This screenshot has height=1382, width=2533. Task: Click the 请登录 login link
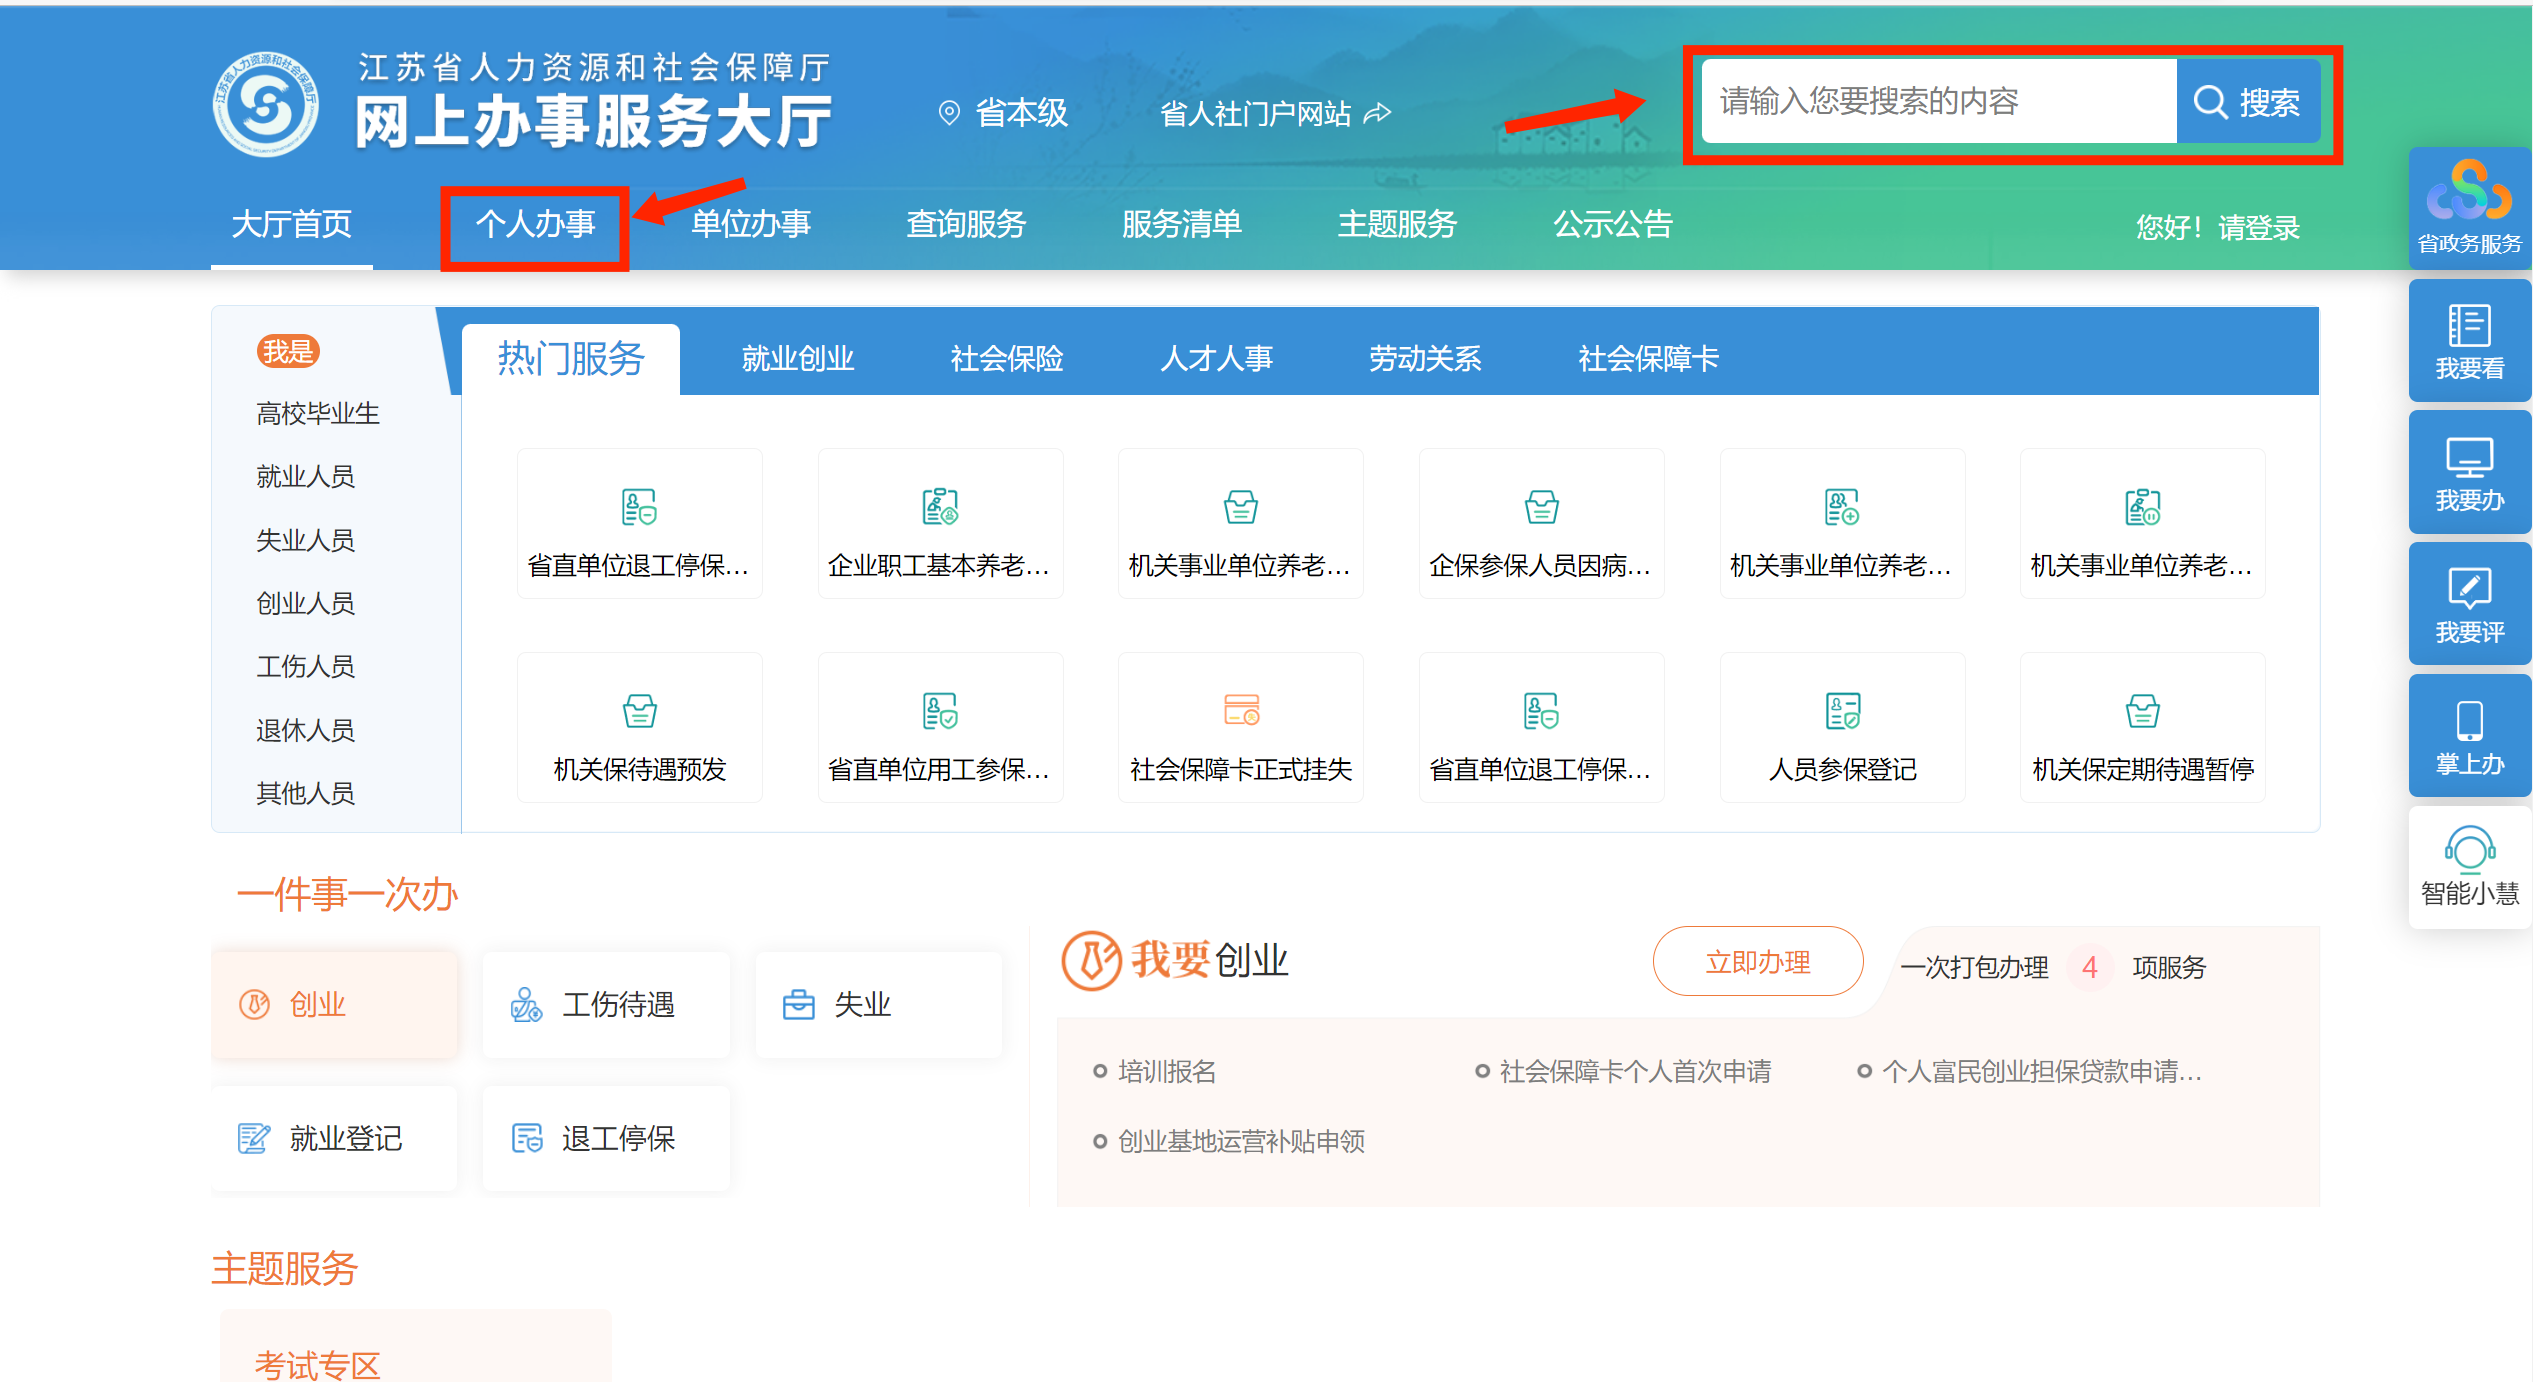[x=2258, y=228]
